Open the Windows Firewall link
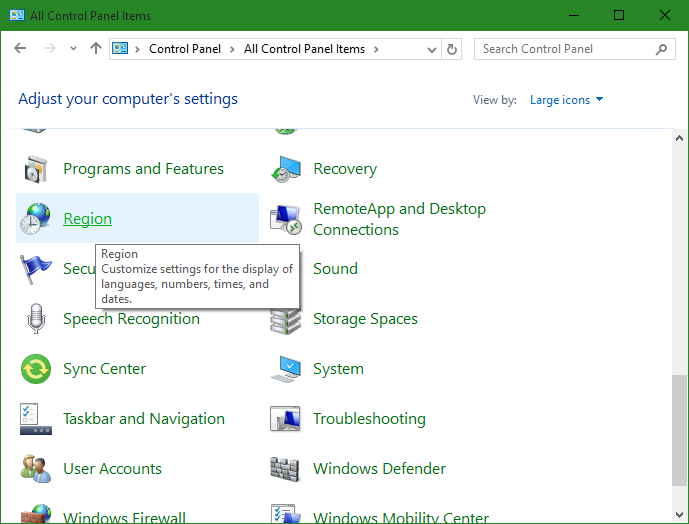The height and width of the screenshot is (524, 689). tap(124, 517)
